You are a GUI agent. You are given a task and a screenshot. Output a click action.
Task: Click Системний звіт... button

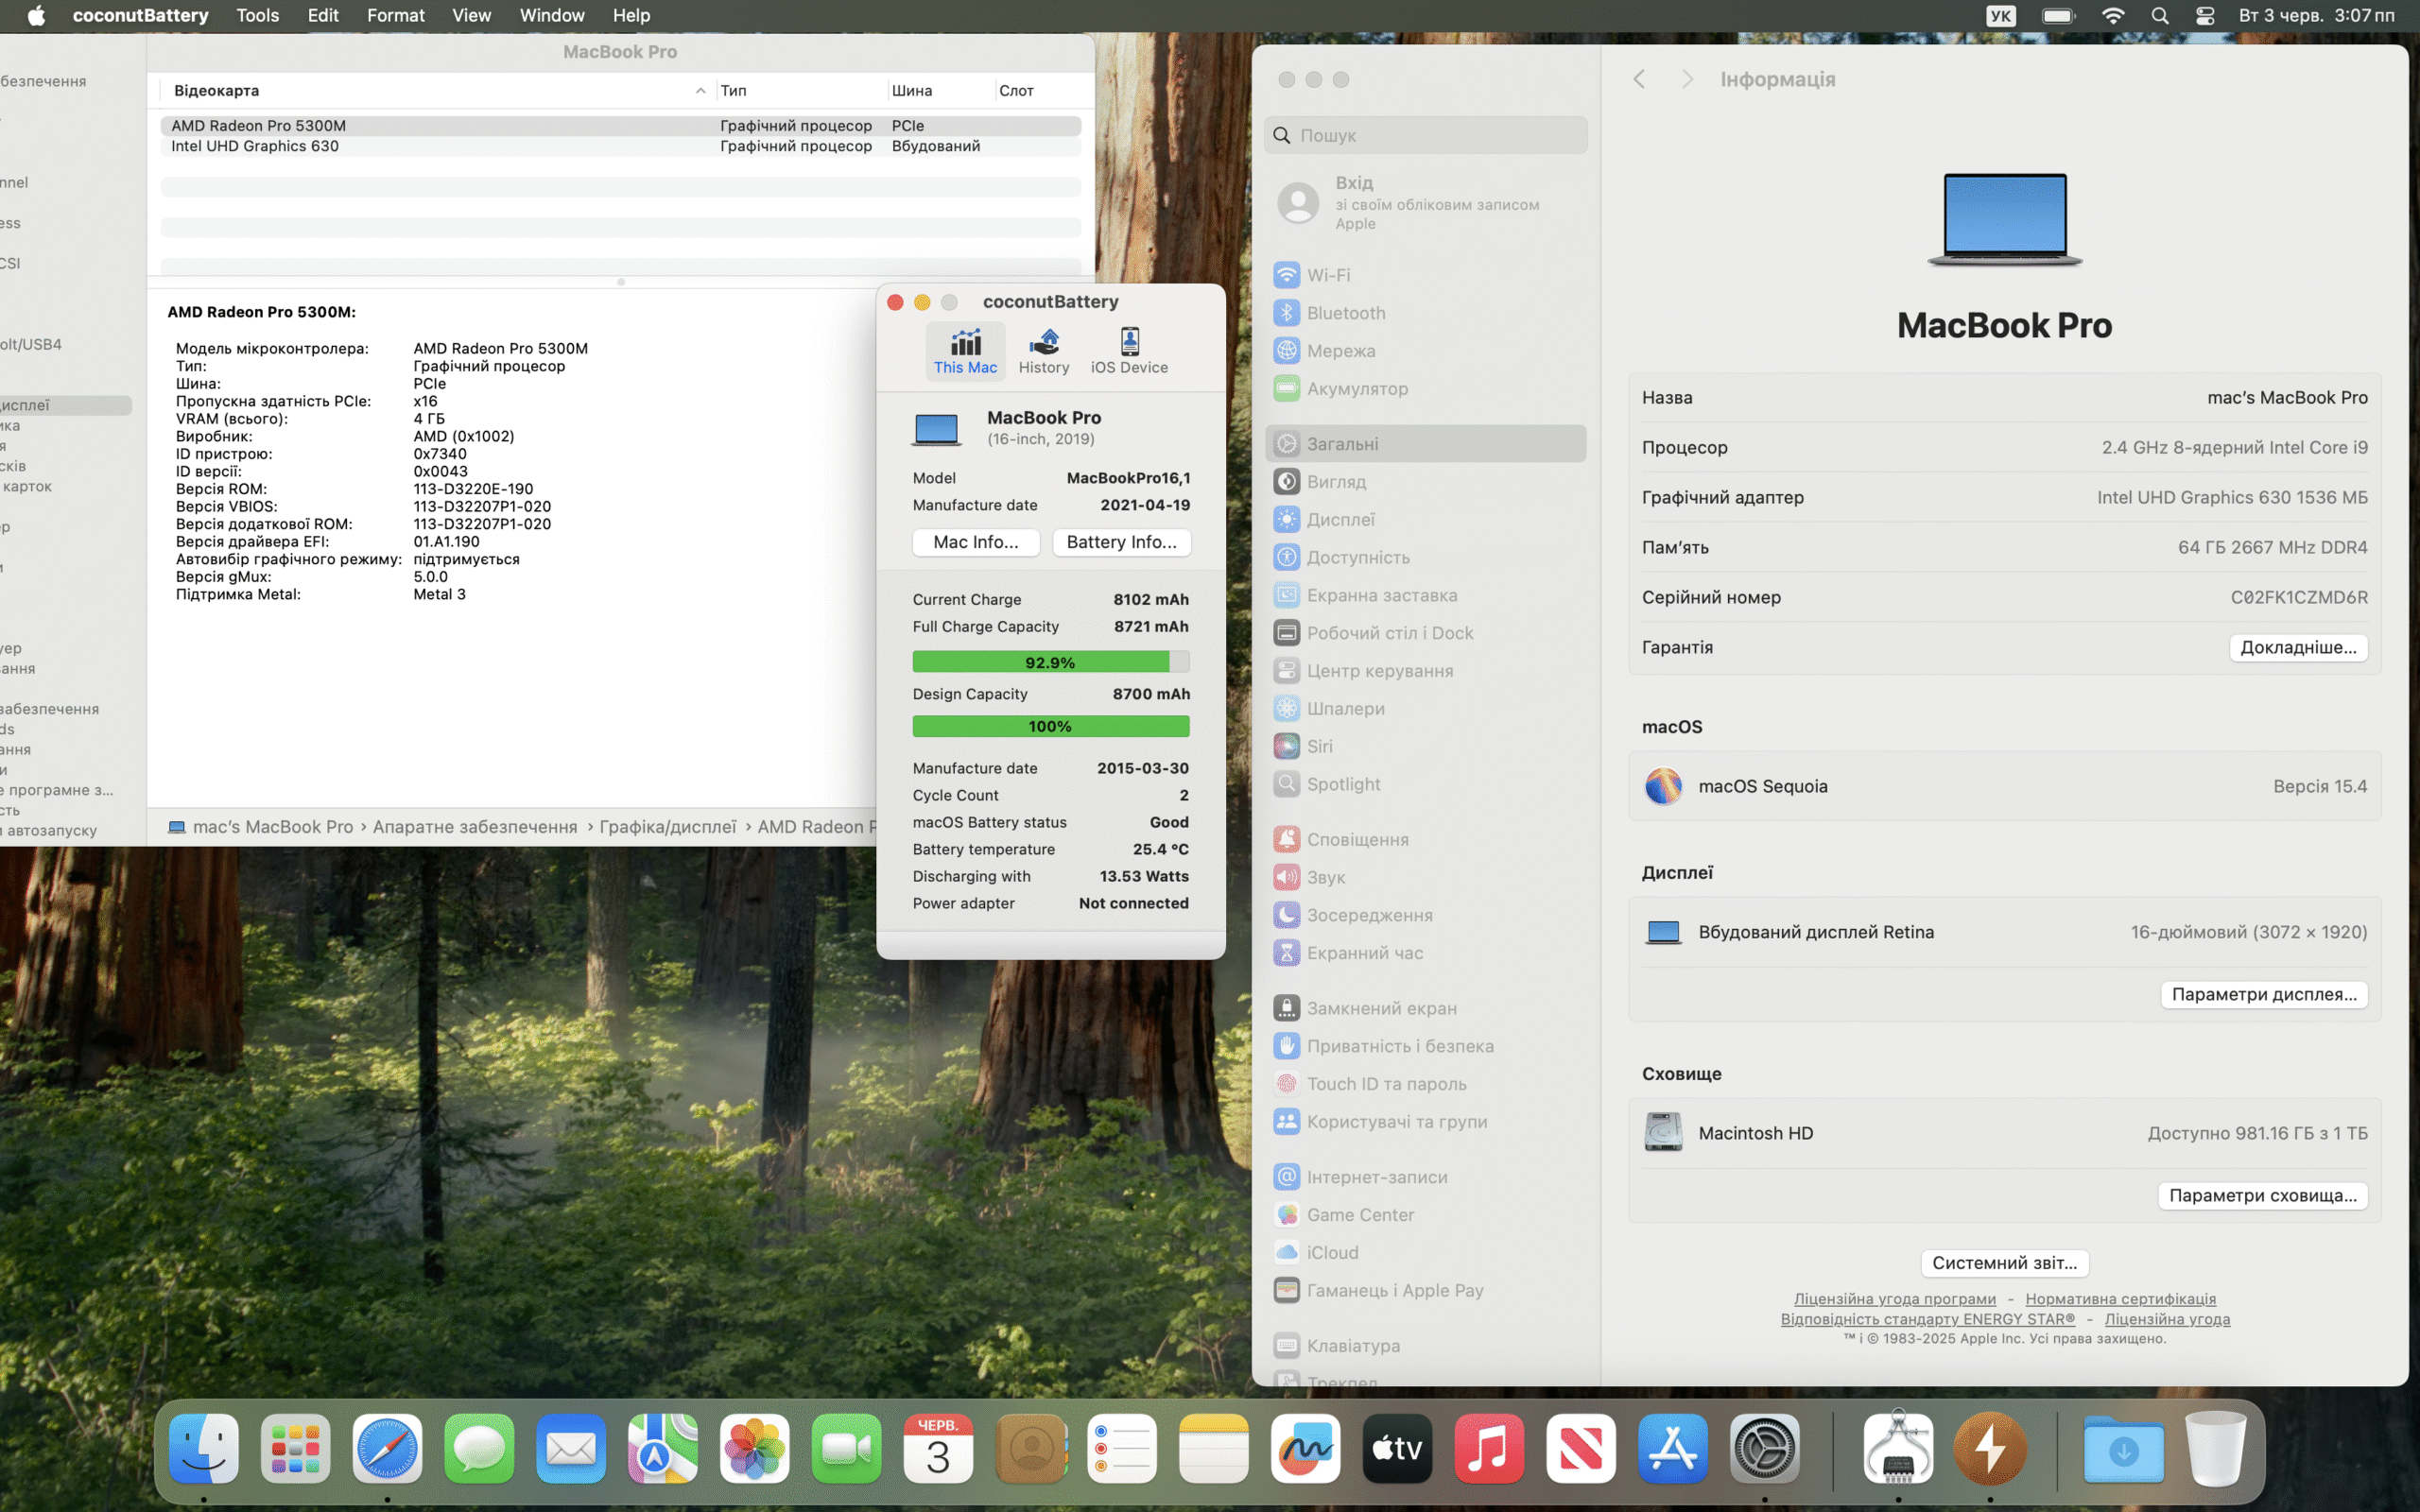tap(2004, 1263)
